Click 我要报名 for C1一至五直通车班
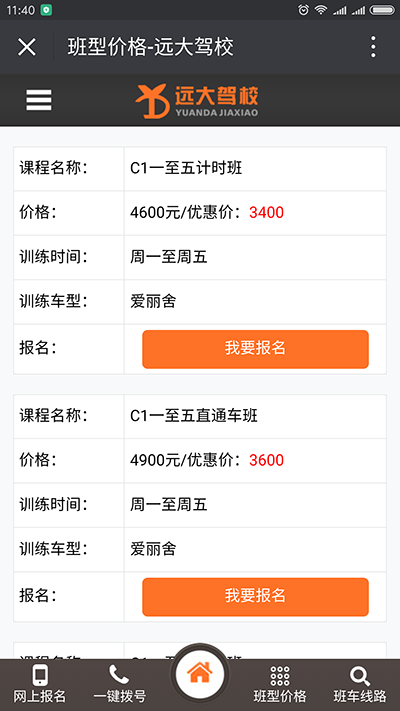The width and height of the screenshot is (400, 711). (x=255, y=597)
